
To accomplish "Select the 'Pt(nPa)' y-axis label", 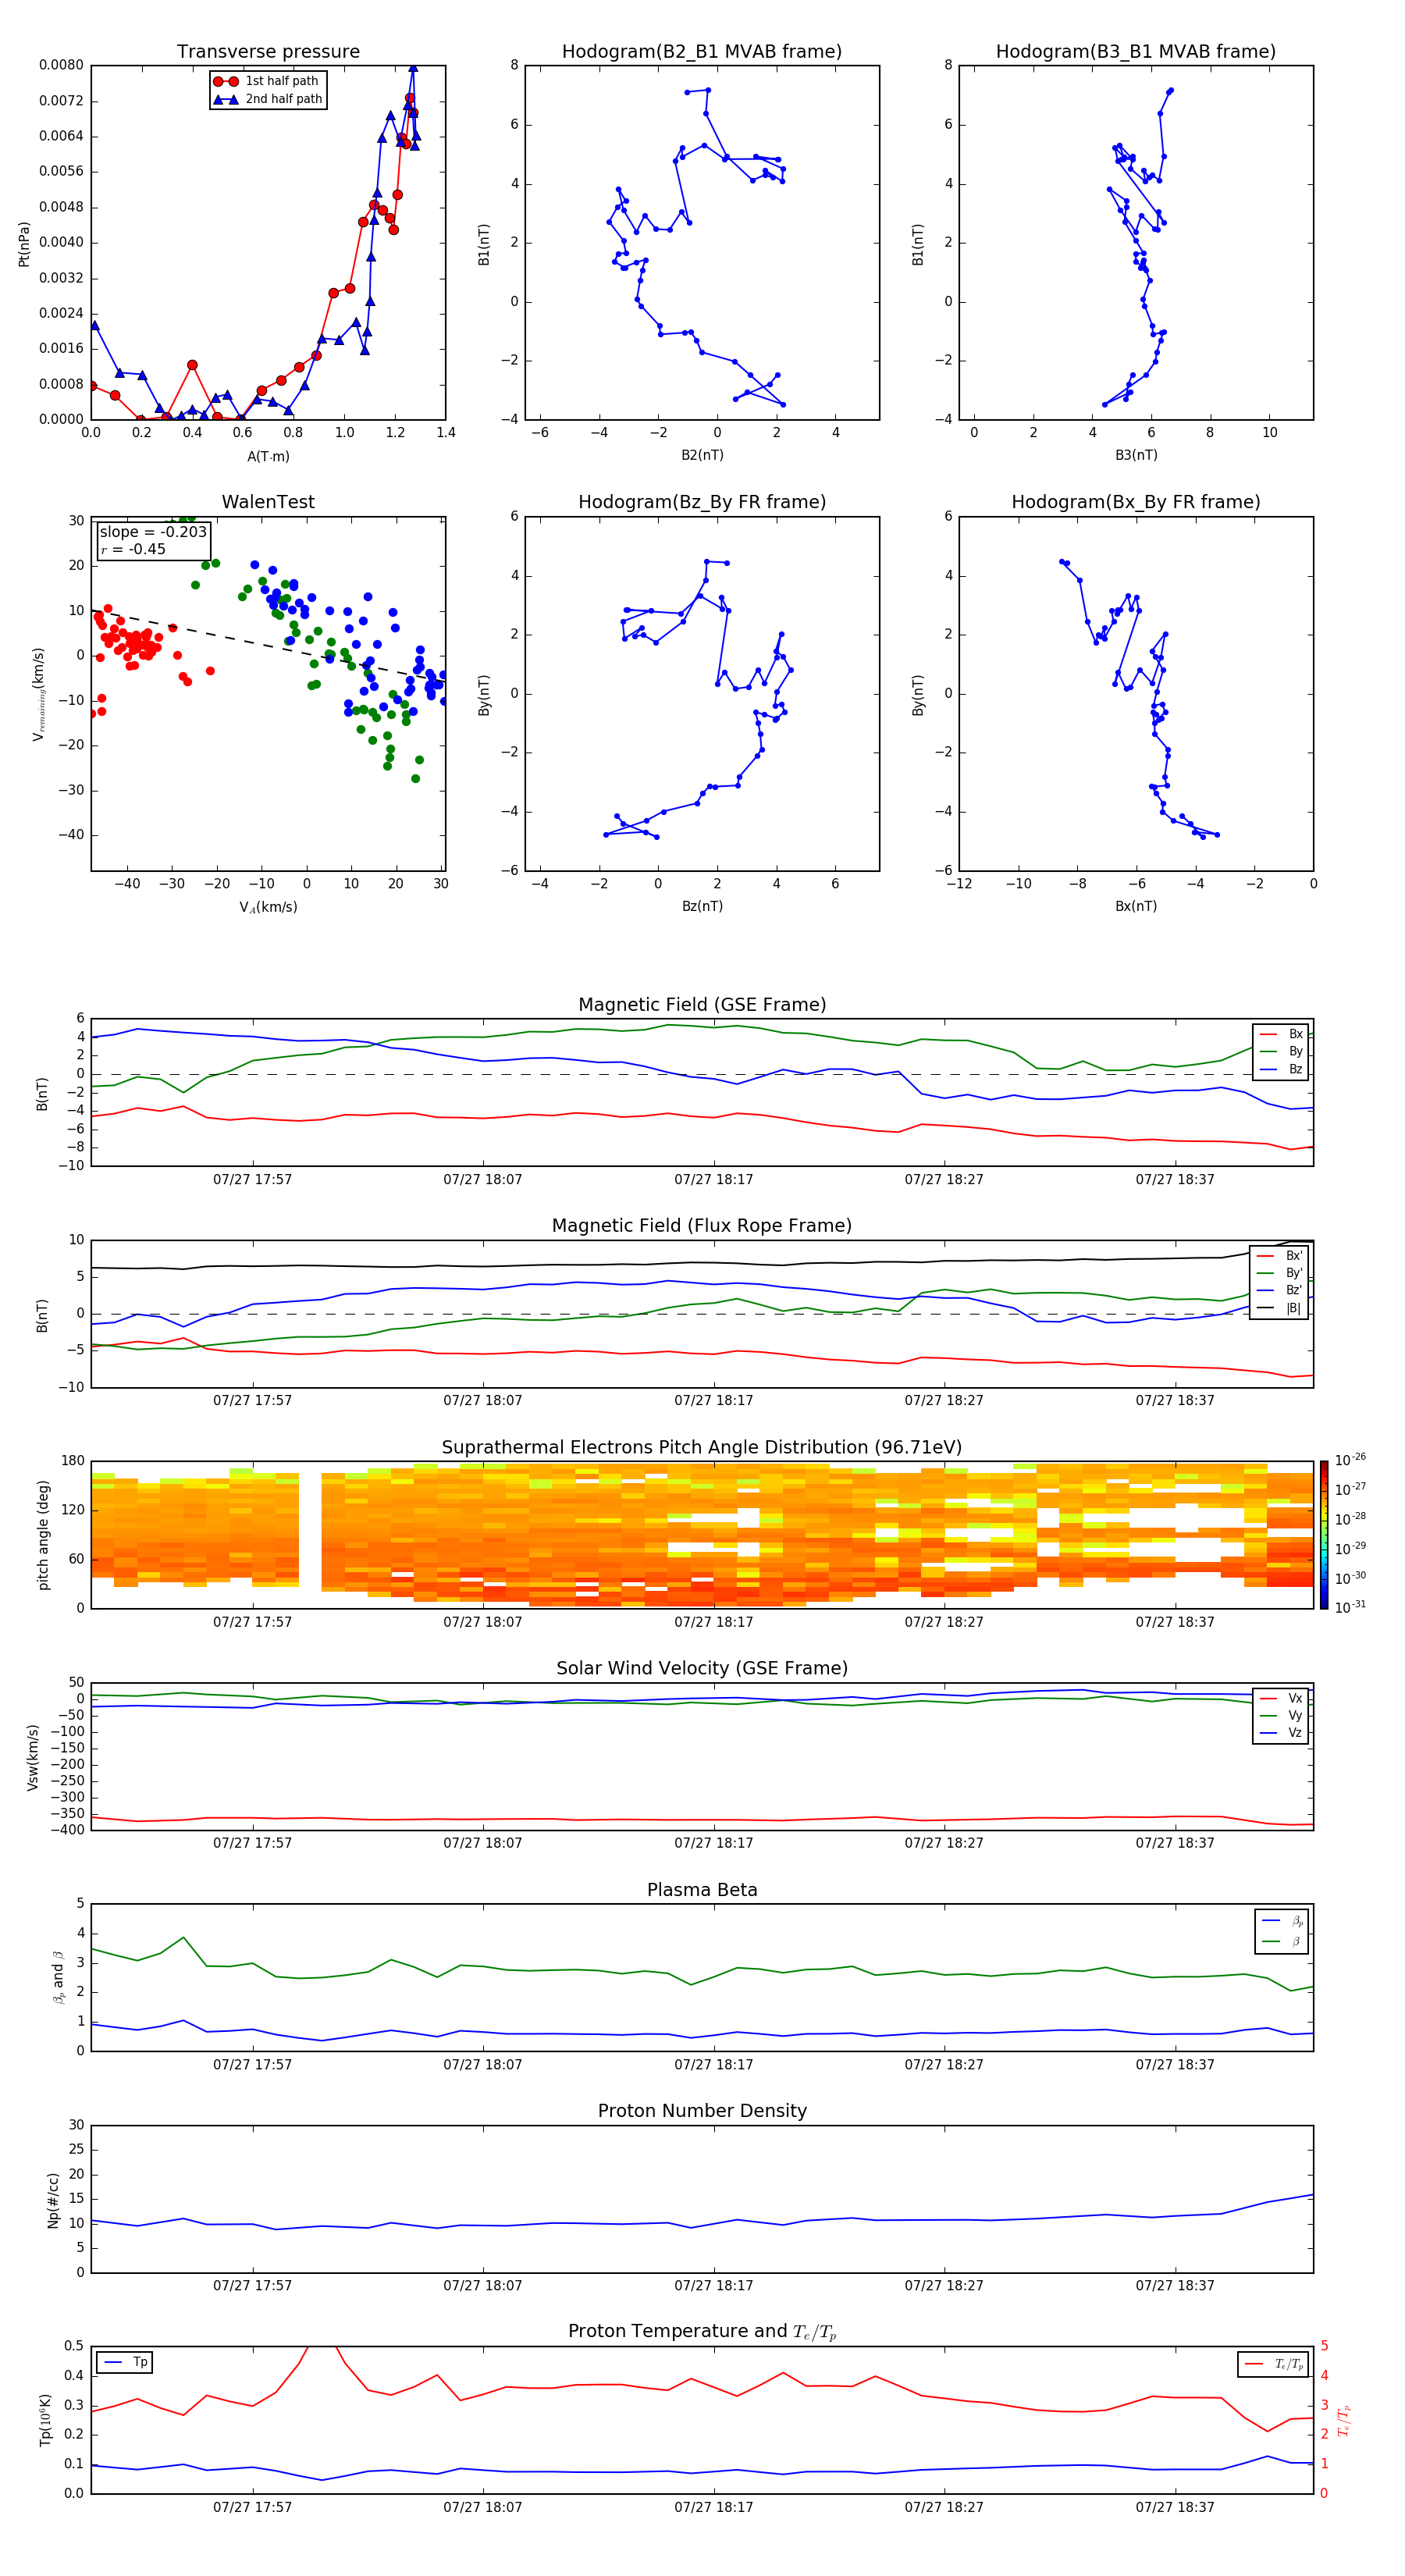I will 24,244.
